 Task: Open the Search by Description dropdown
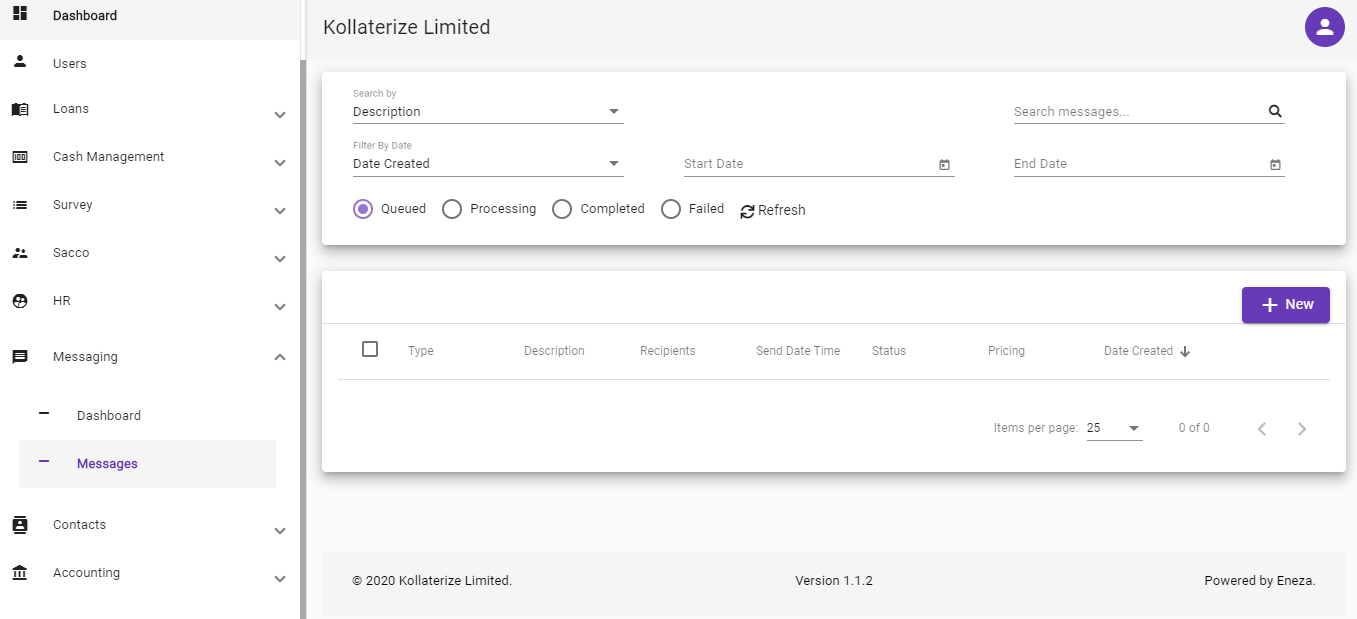pos(488,112)
